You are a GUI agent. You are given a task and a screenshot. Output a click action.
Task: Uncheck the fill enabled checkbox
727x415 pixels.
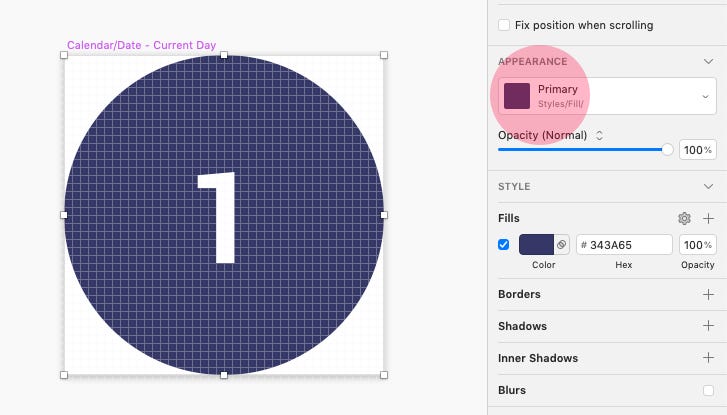point(504,244)
